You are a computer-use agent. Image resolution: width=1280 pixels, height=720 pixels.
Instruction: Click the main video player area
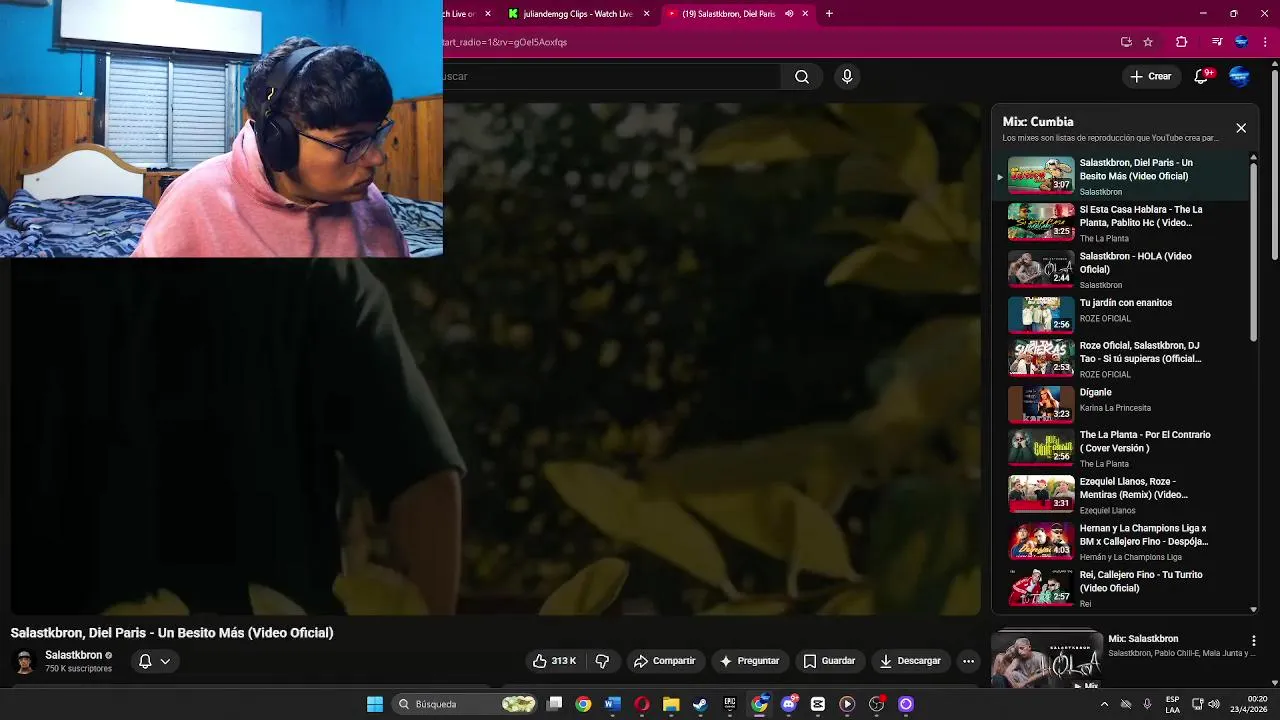pos(495,358)
